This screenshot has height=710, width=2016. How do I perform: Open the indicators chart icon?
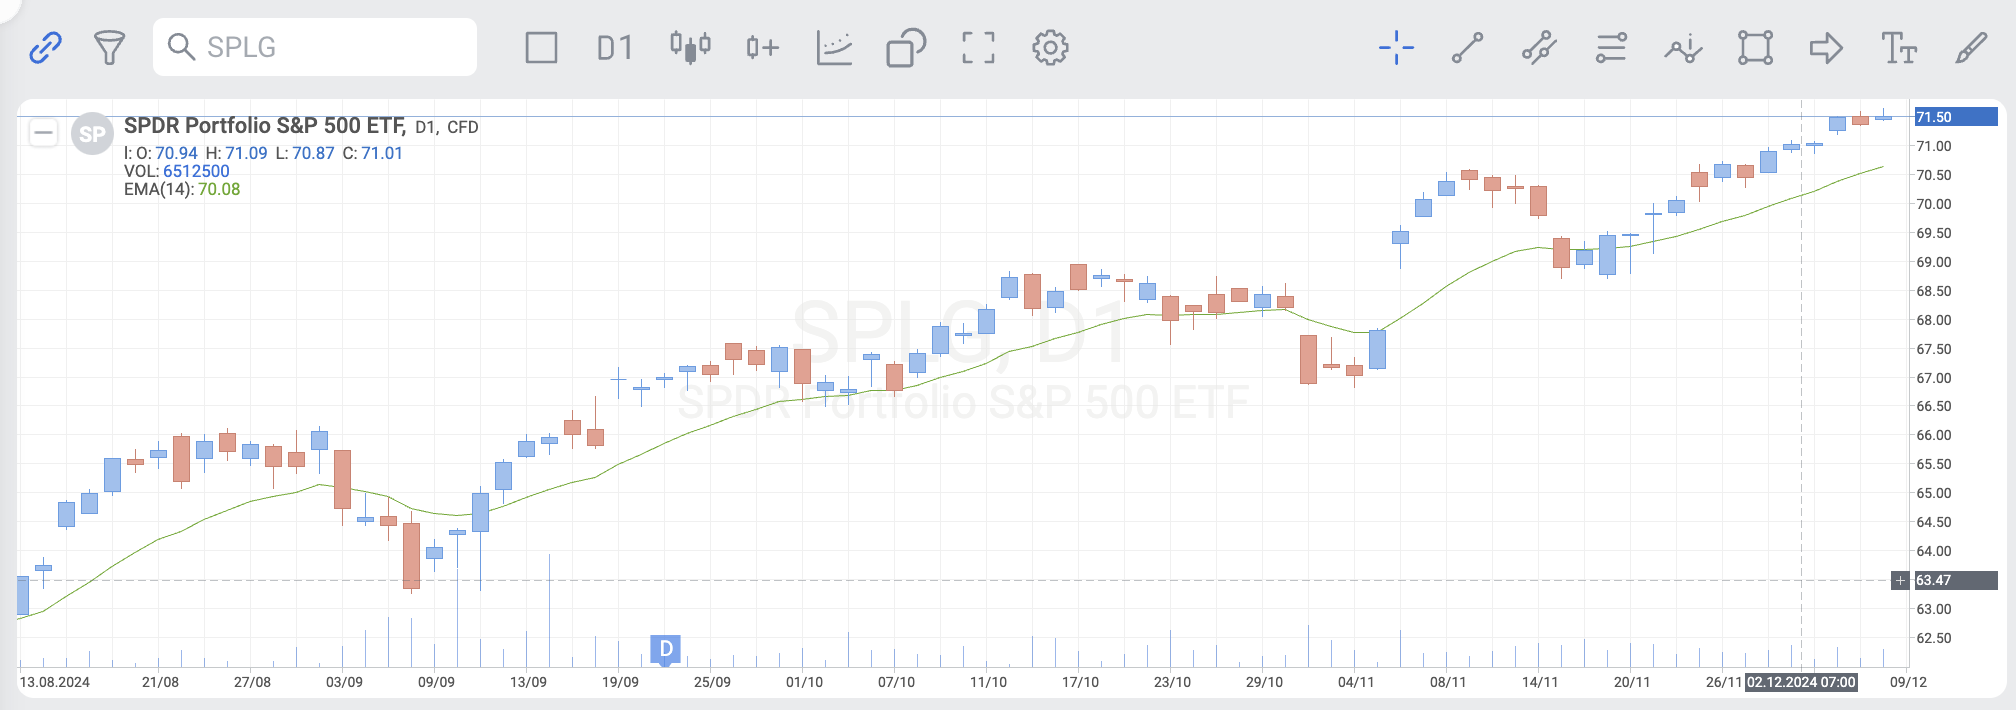coord(834,47)
